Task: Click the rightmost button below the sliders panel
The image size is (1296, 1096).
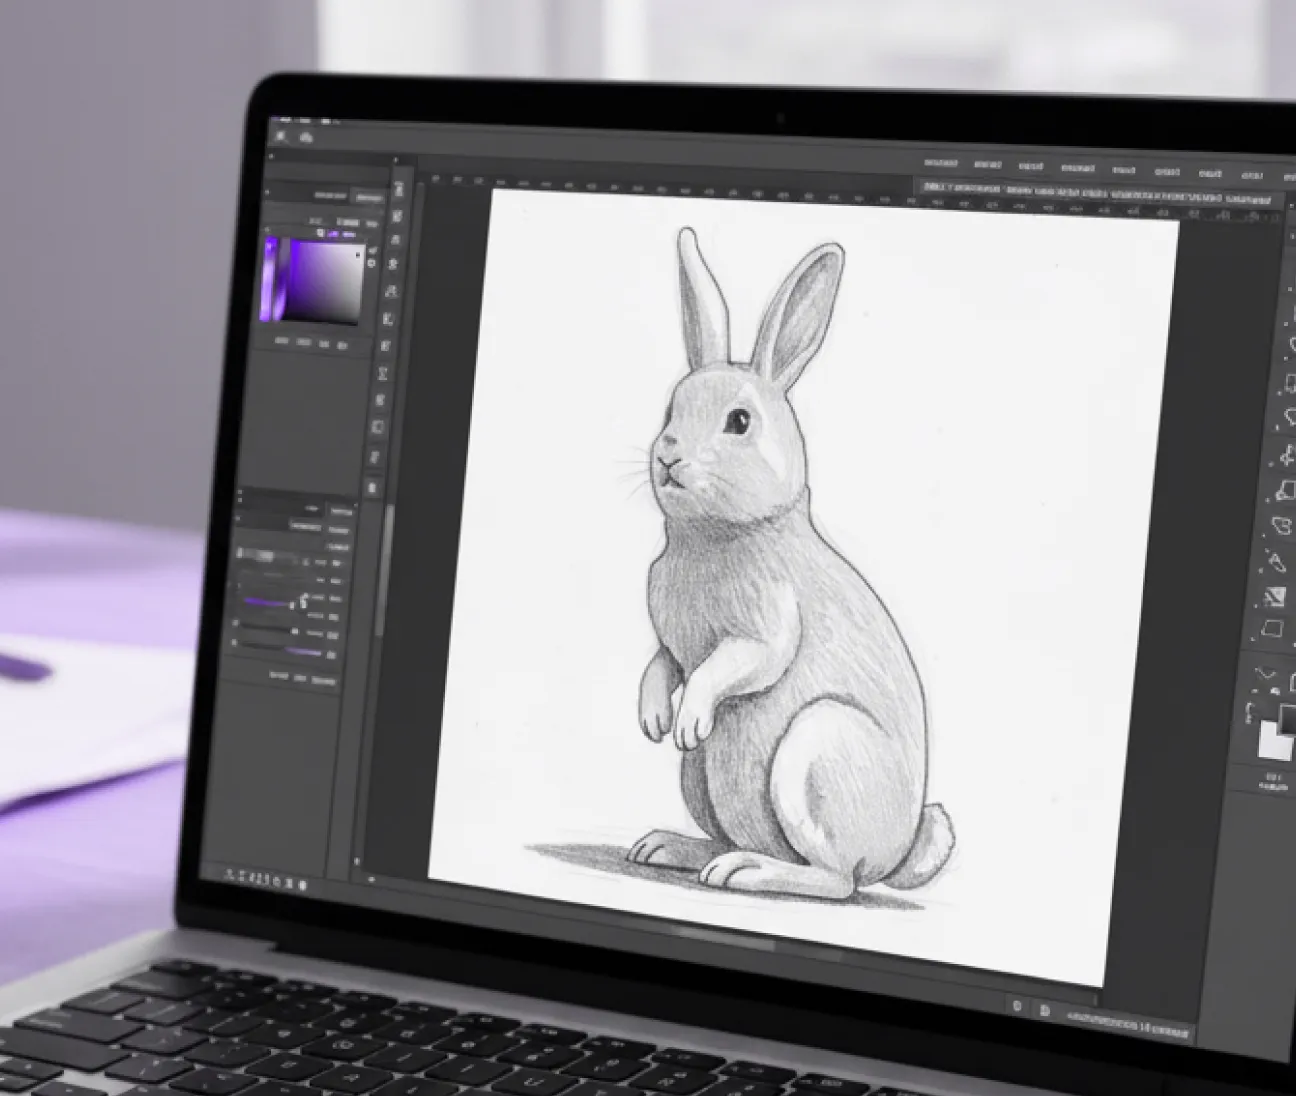Action: pos(321,681)
